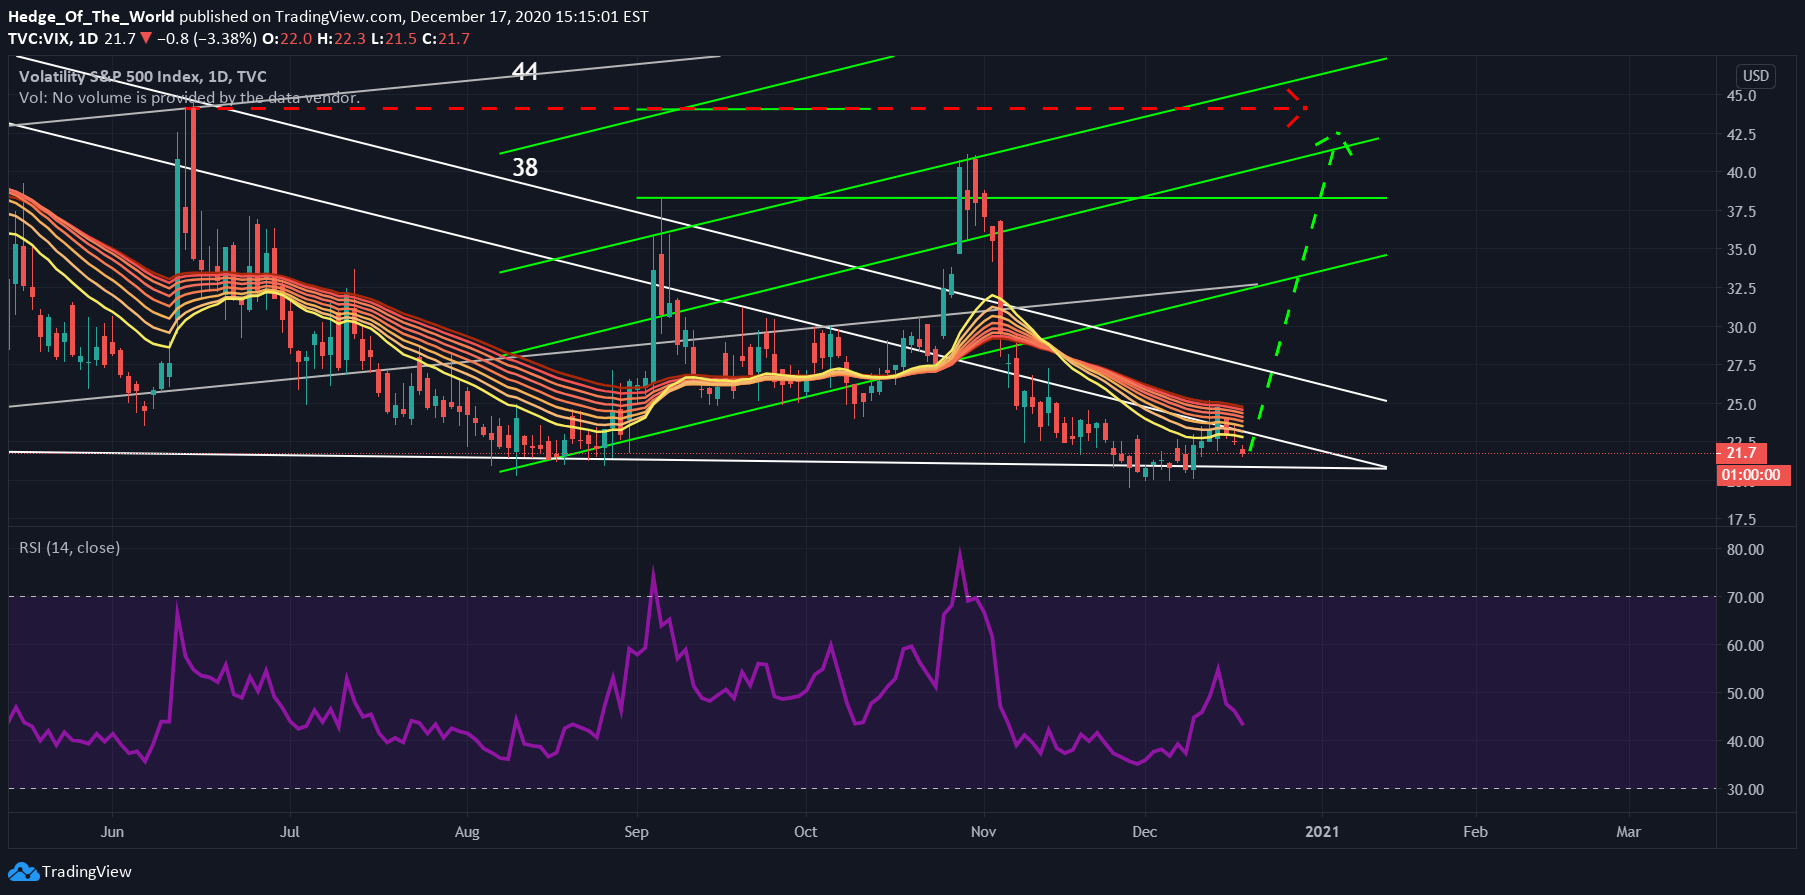This screenshot has width=1805, height=895.
Task: Click the 25.0 price axis label
Action: point(1741,405)
